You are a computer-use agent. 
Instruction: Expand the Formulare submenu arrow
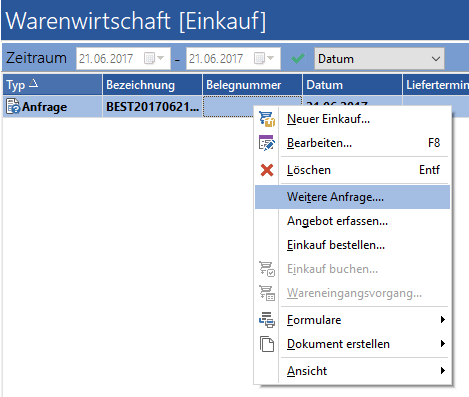(443, 320)
